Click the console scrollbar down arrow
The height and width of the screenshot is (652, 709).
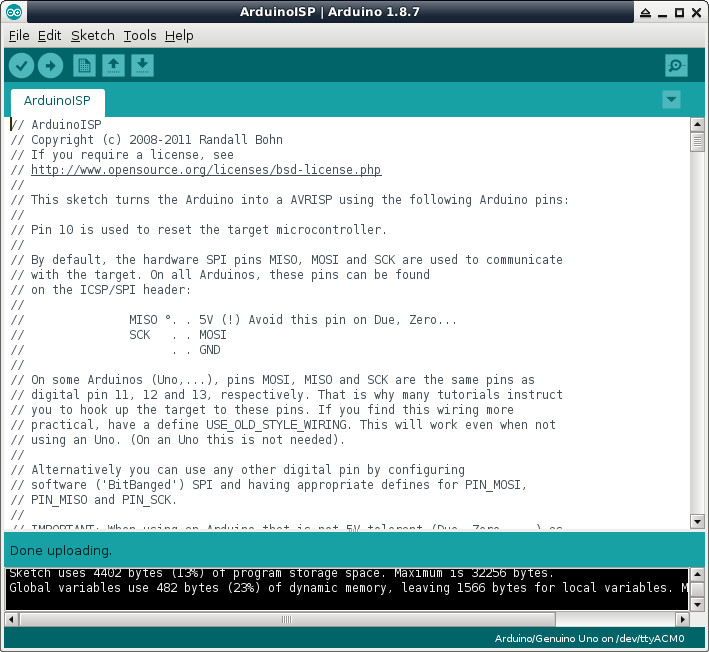(697, 604)
